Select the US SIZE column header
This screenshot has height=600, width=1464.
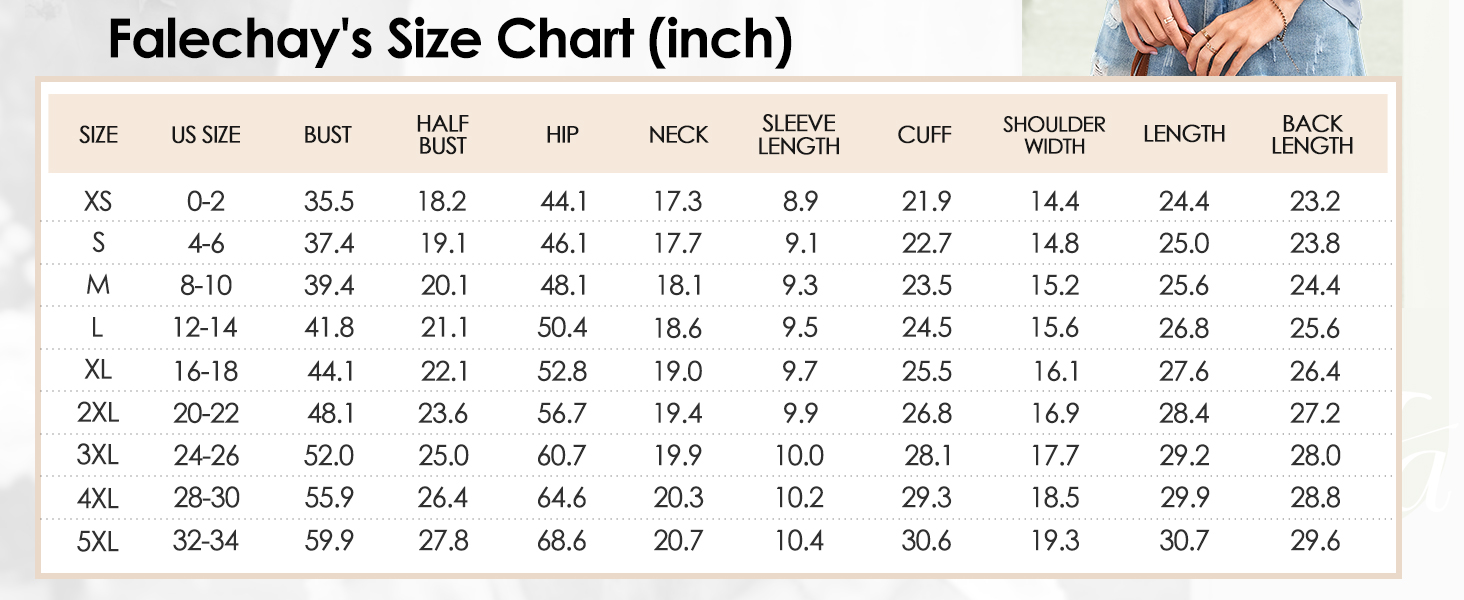(x=205, y=135)
